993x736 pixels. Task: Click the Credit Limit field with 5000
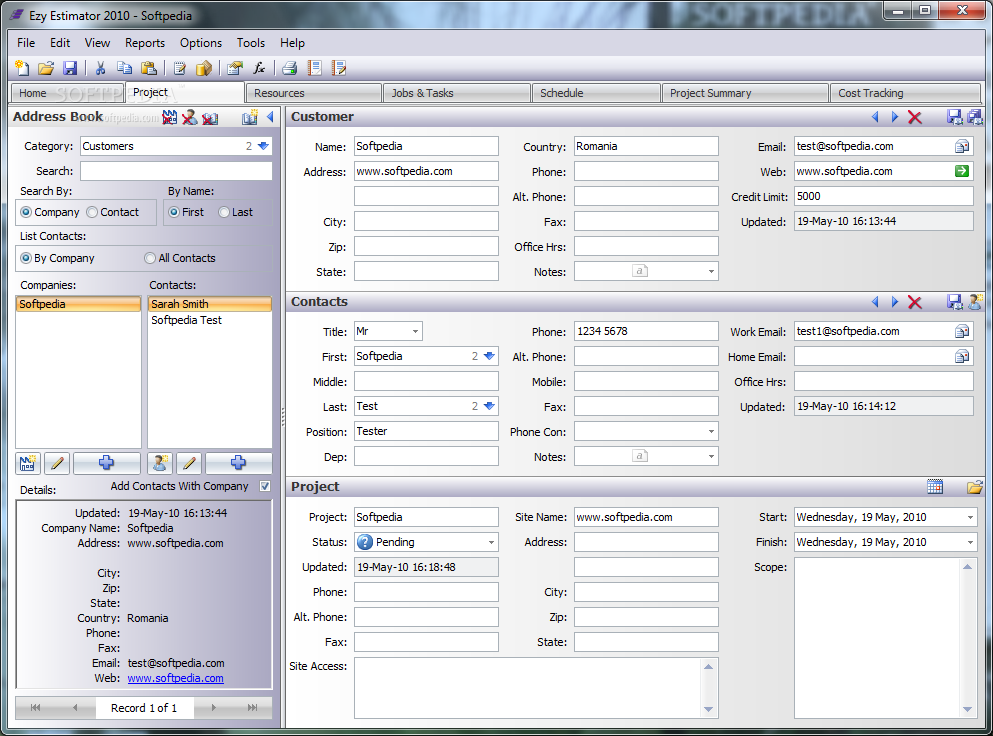tap(883, 196)
